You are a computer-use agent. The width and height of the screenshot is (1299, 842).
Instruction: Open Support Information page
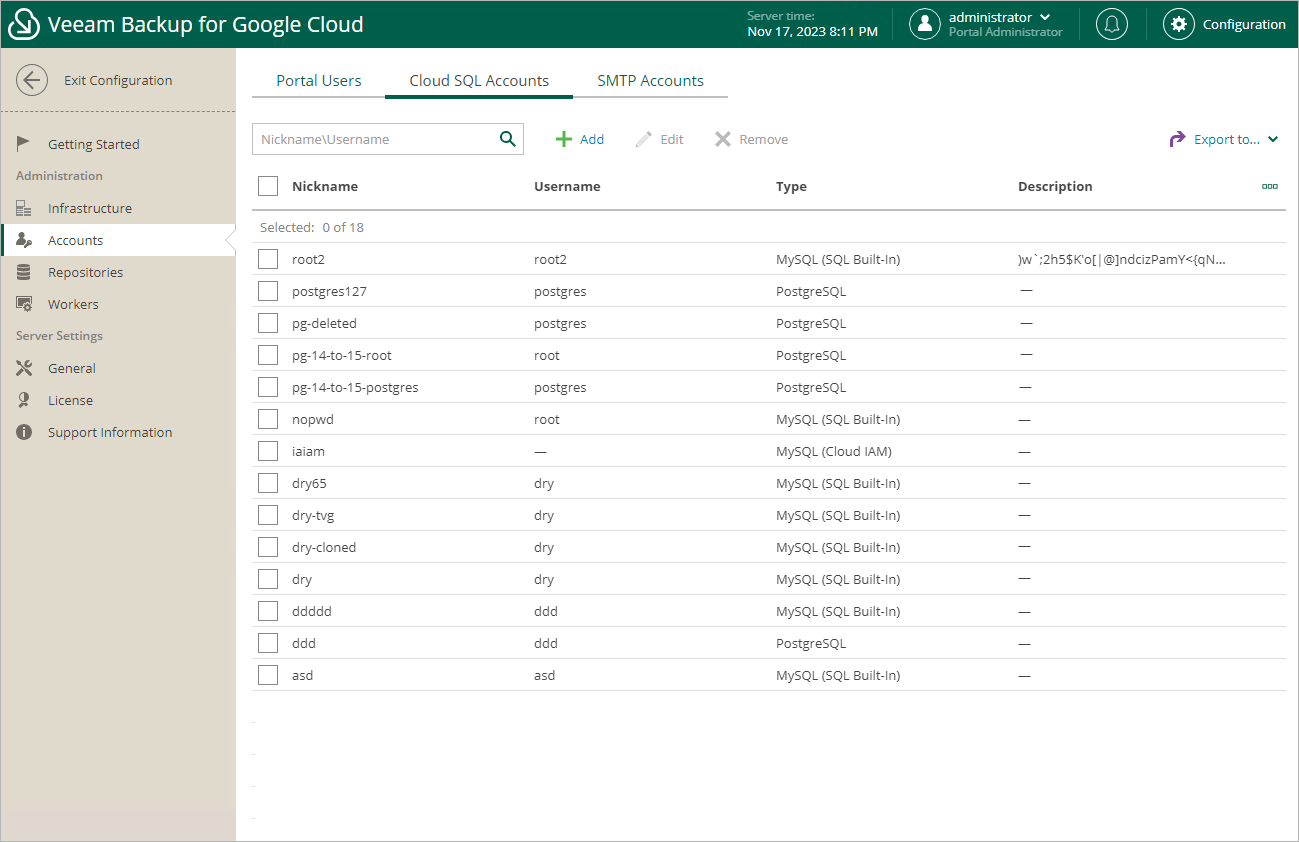click(110, 432)
